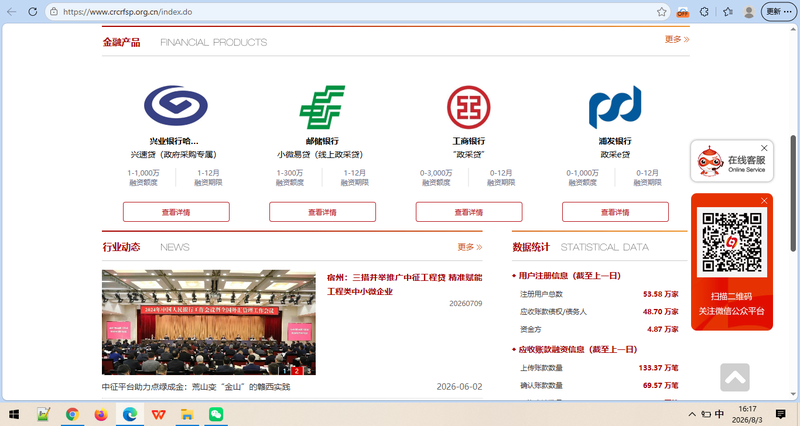Click the 确认账款数量 label
The width and height of the screenshot is (800, 426).
(541, 386)
